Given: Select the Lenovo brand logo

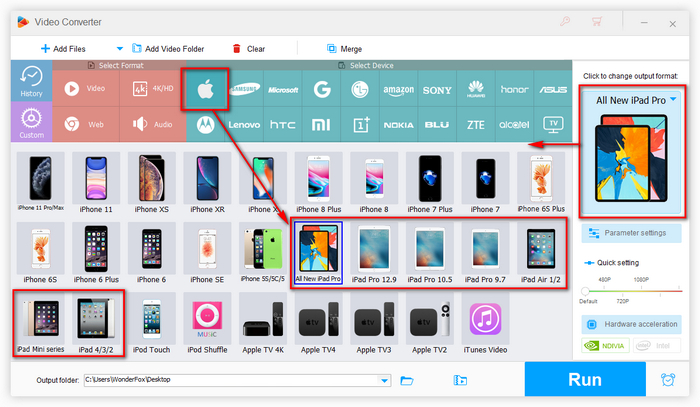Looking at the screenshot, I should (x=245, y=125).
